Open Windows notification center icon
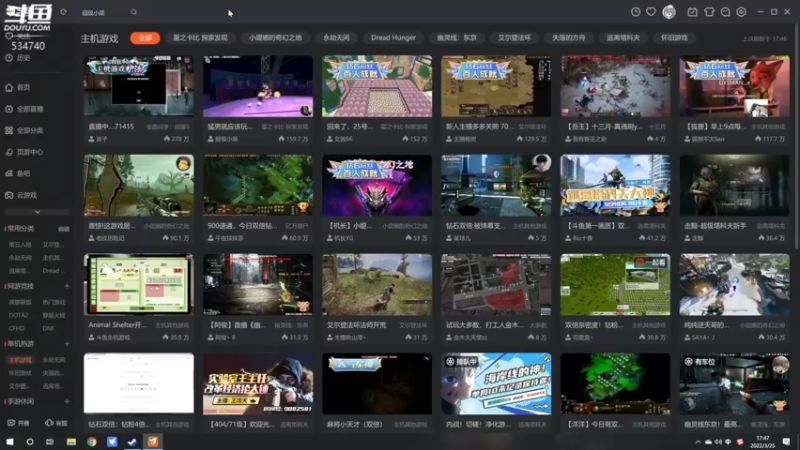 pos(786,442)
